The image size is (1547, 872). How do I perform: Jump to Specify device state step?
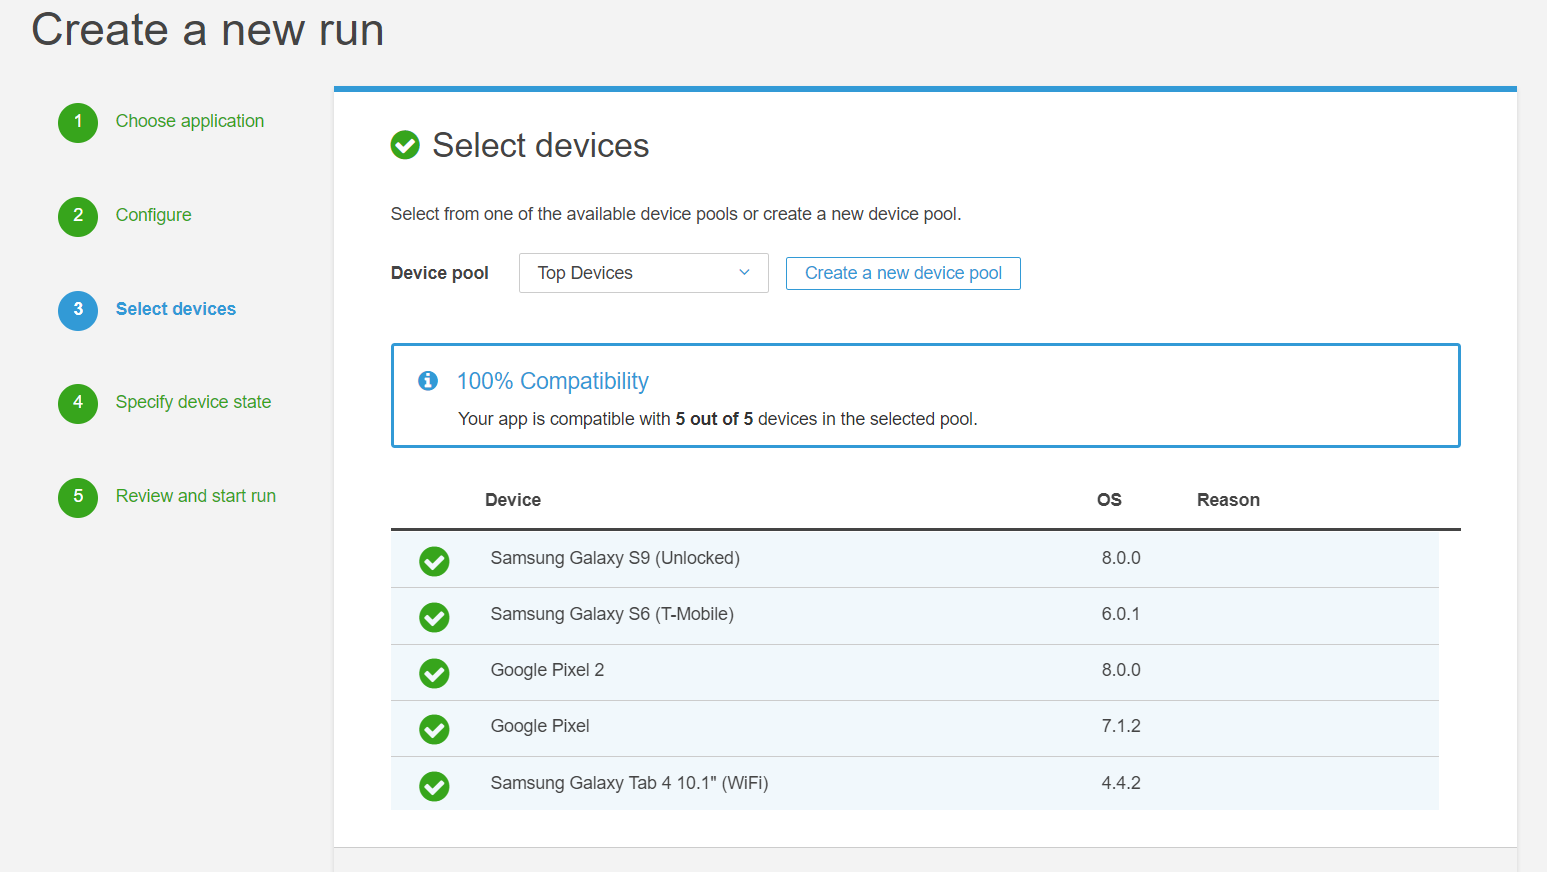[193, 402]
